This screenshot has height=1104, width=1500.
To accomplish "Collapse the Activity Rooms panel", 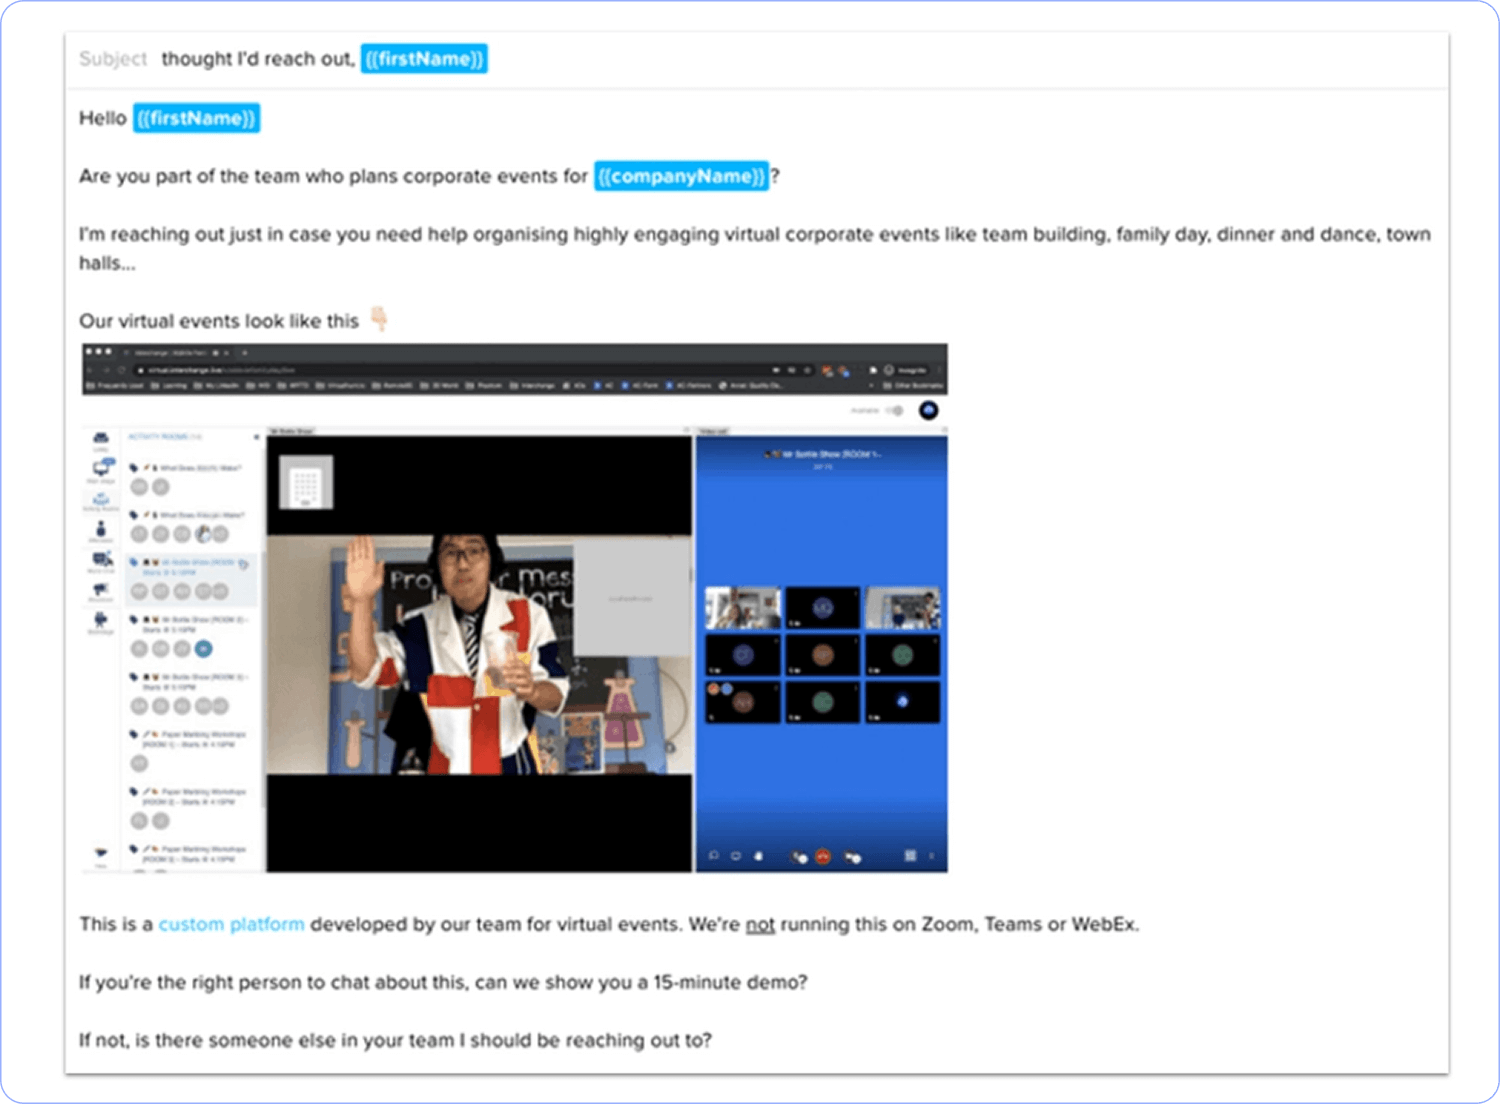I will tap(256, 437).
